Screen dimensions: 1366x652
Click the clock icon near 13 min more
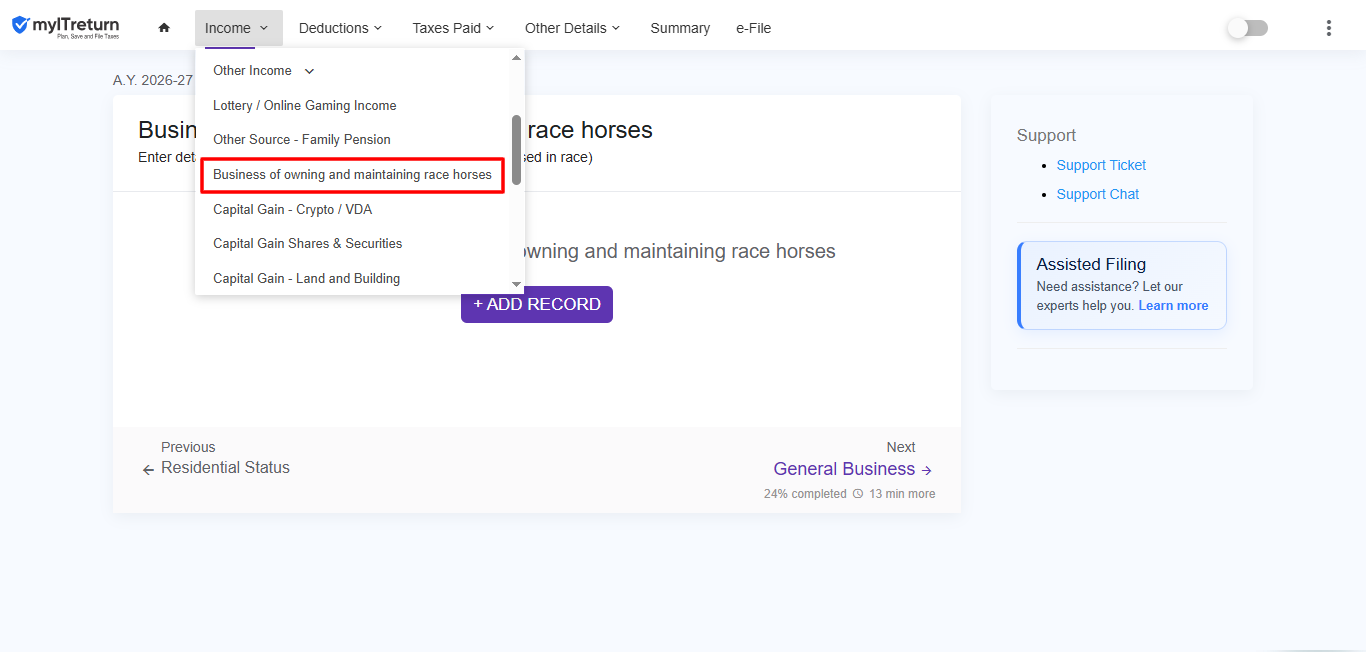click(x=857, y=494)
